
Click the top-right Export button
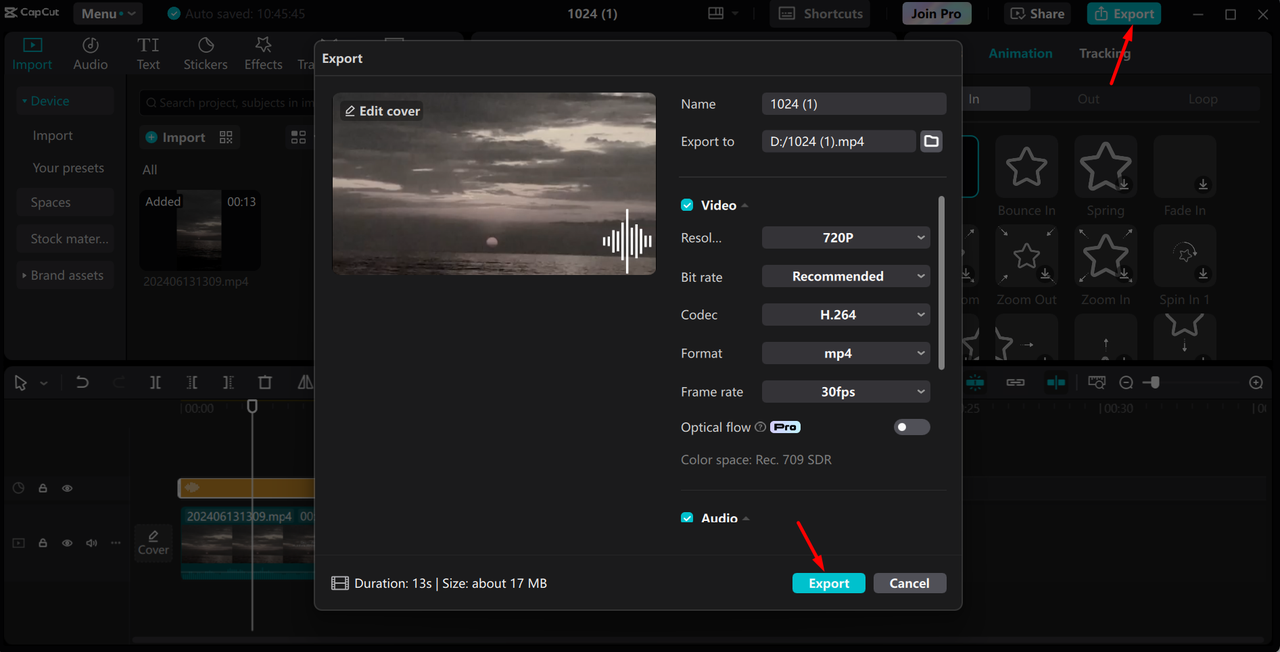coord(1124,14)
